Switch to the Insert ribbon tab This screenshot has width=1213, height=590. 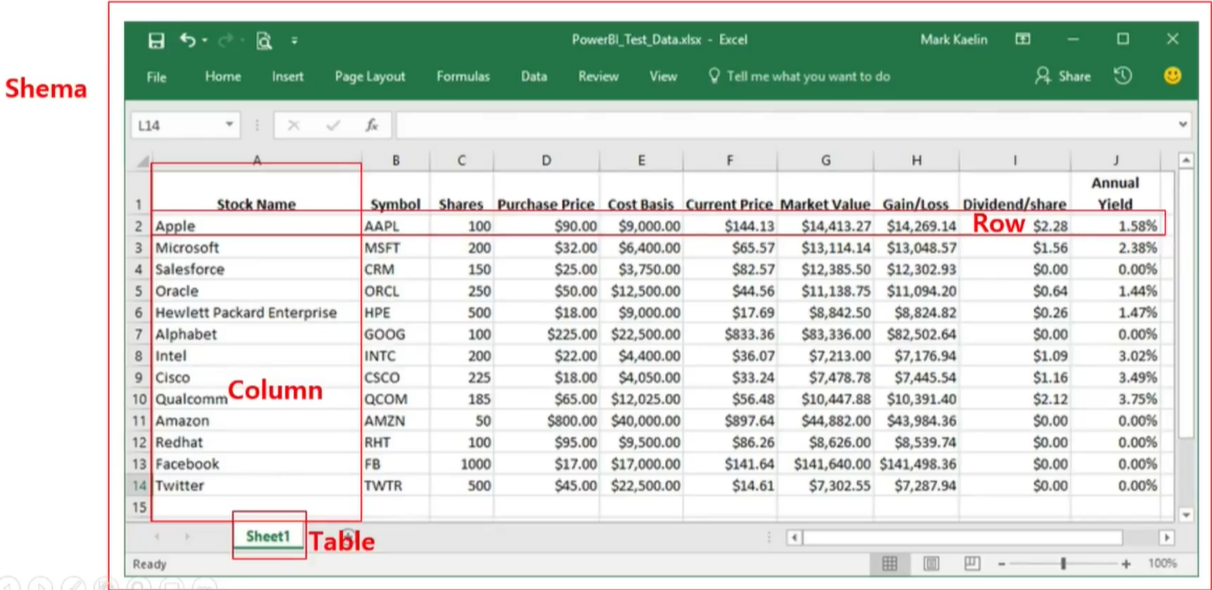288,76
